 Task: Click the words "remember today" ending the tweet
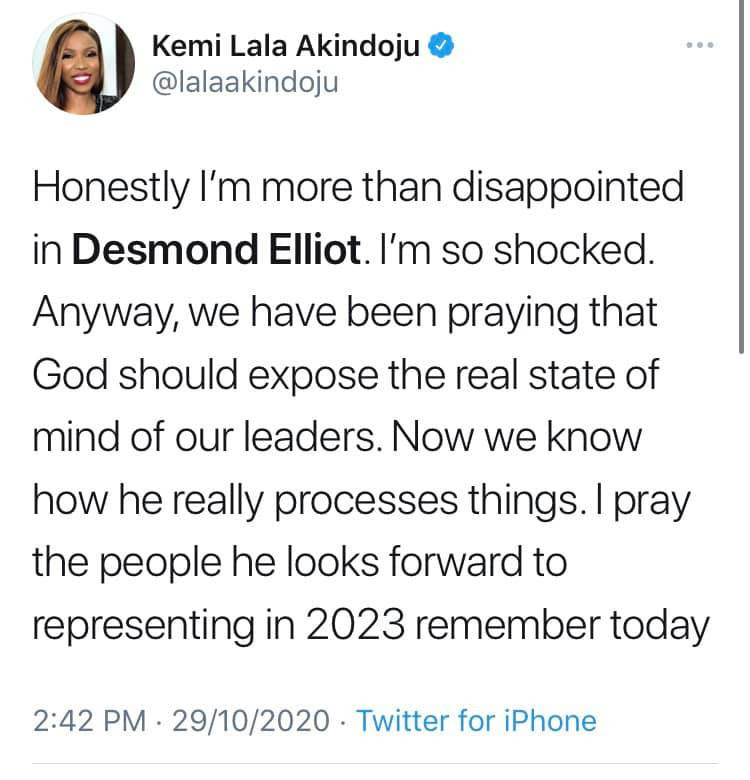coord(562,627)
